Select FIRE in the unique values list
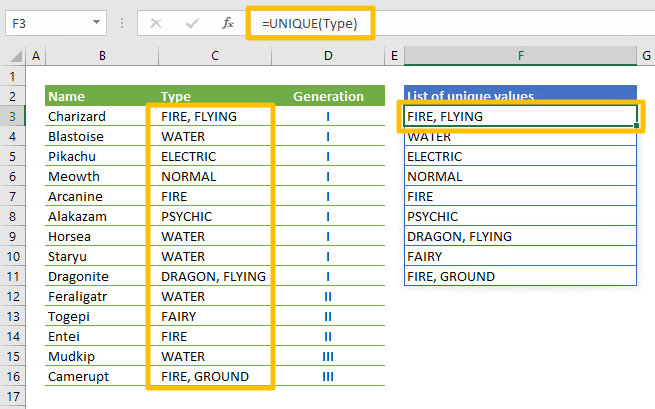Image resolution: width=655 pixels, height=409 pixels. [520, 197]
